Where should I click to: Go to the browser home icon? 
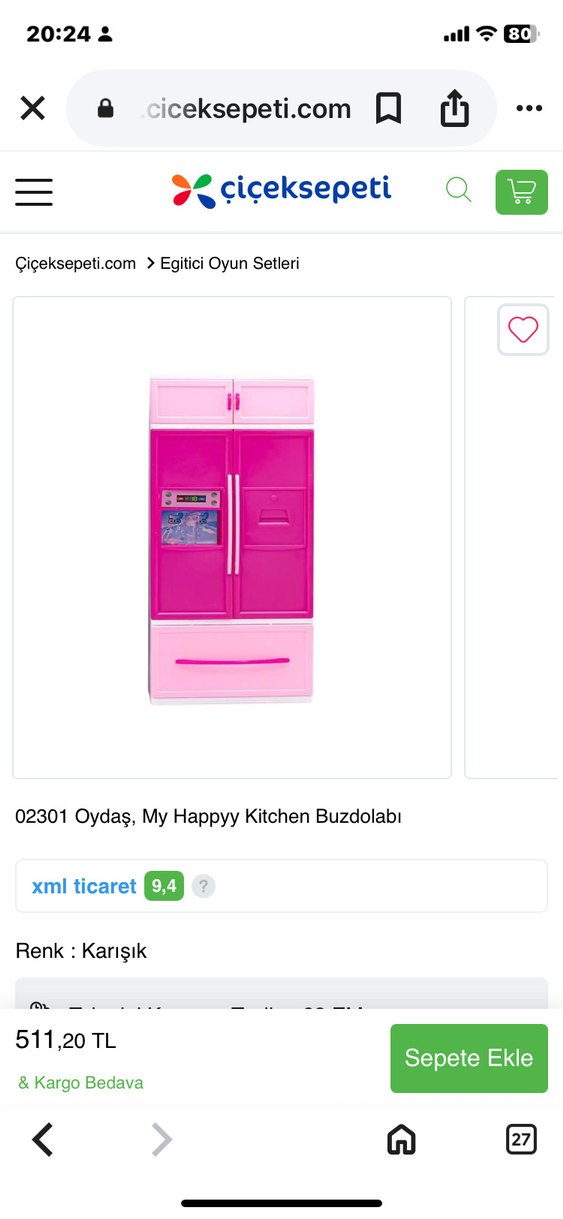coord(401,1138)
